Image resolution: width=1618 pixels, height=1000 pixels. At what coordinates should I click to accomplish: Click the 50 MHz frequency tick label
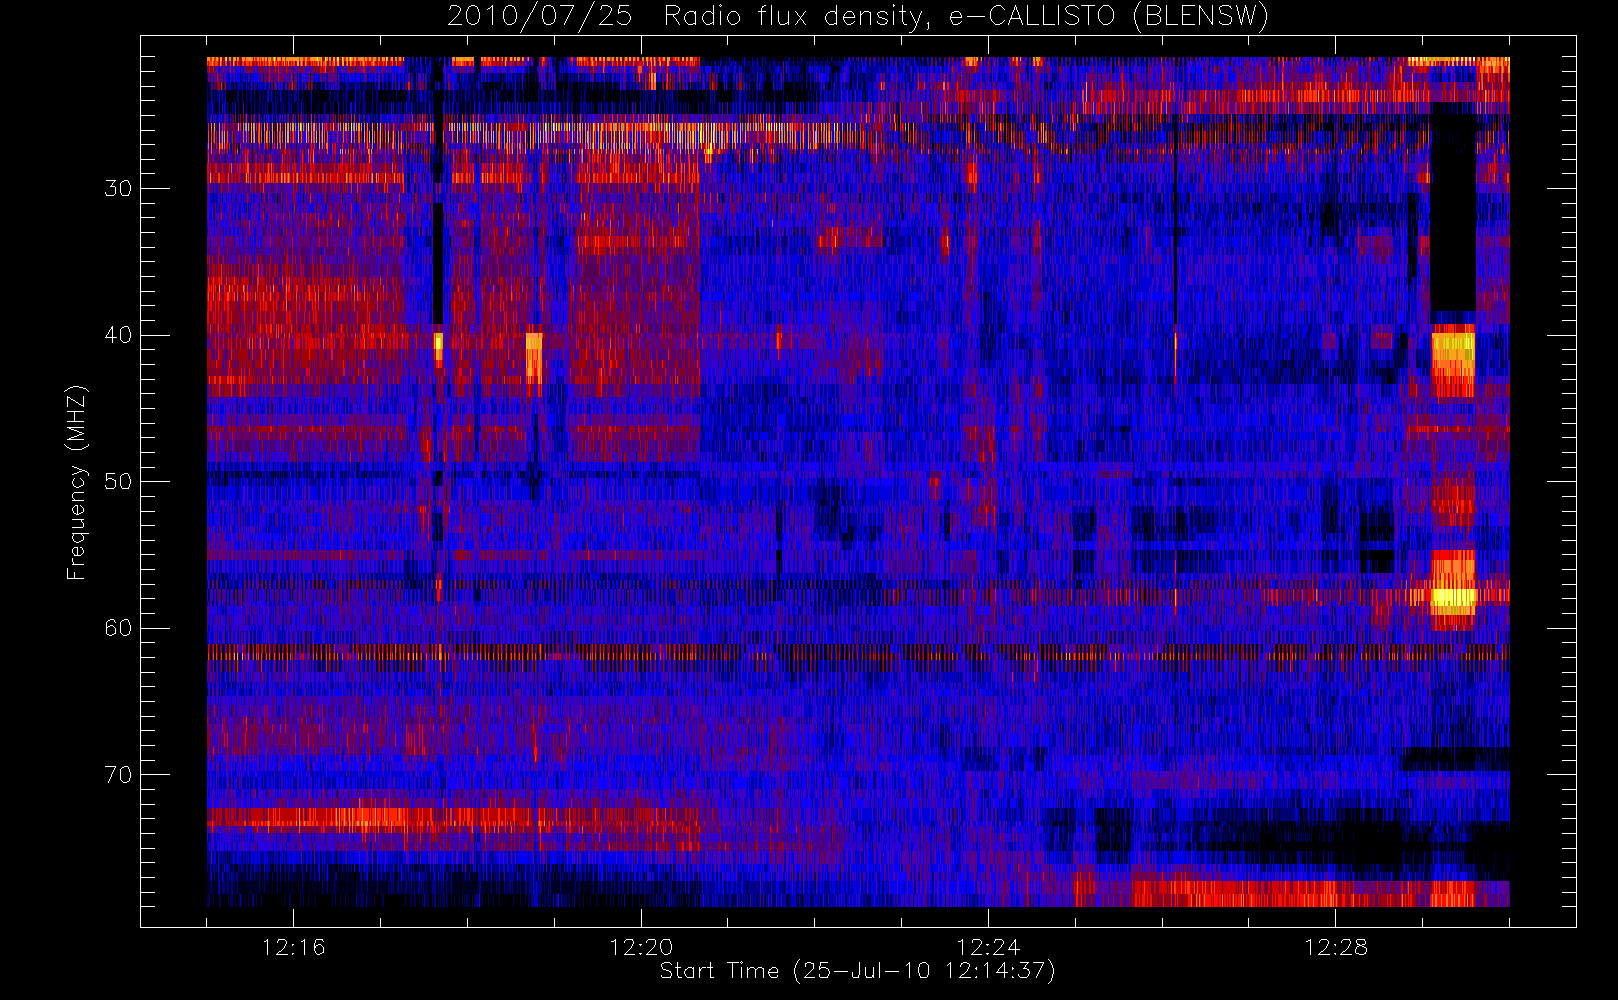(x=118, y=482)
